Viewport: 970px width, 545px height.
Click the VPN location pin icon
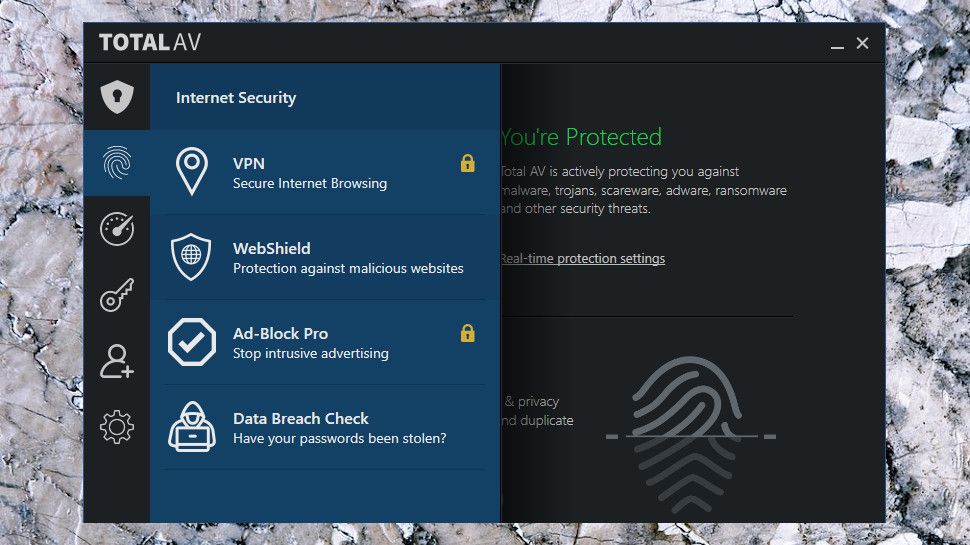[192, 171]
